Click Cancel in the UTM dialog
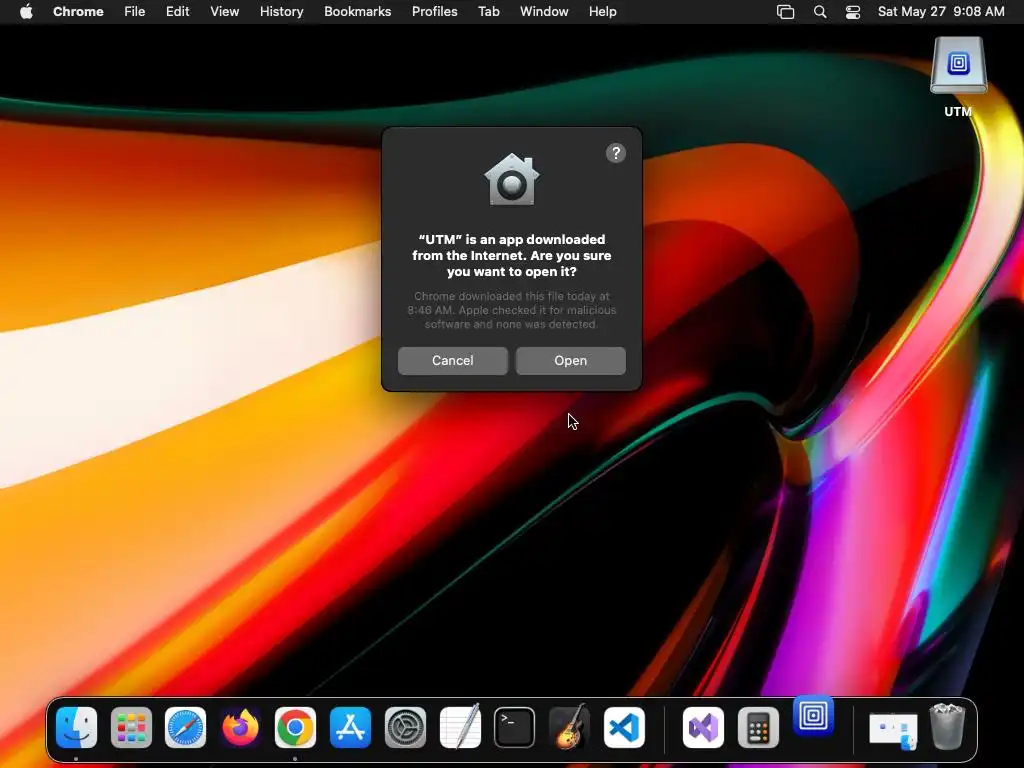The image size is (1024, 768). pos(453,360)
